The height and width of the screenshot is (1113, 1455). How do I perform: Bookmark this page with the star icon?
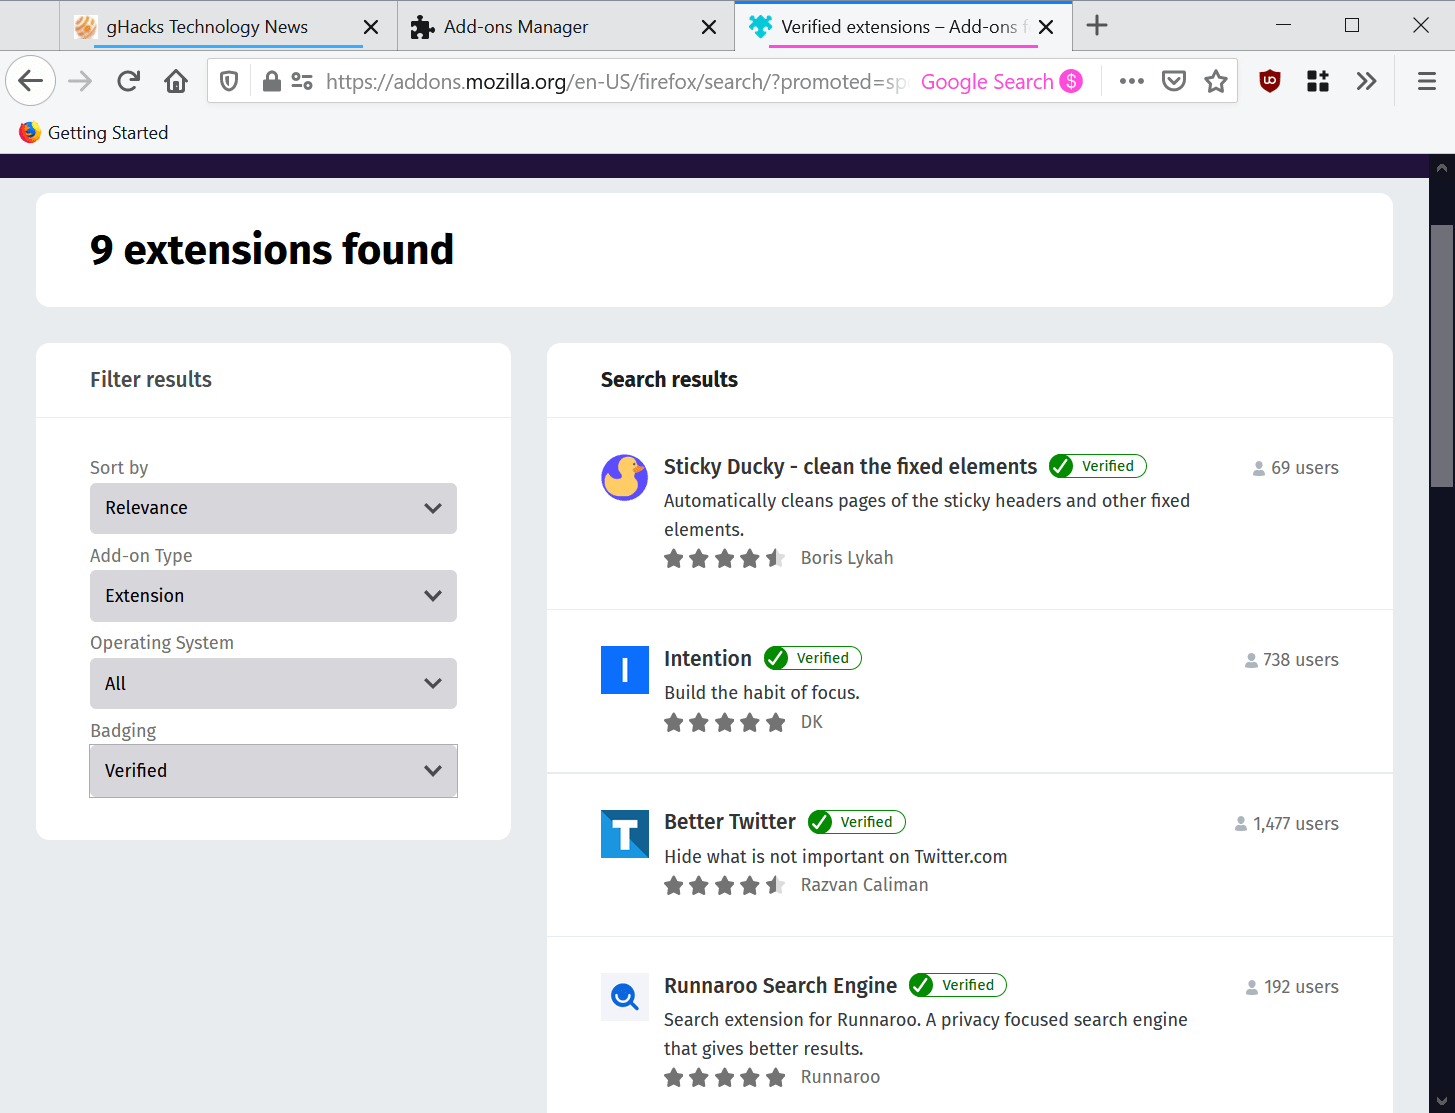[1216, 82]
